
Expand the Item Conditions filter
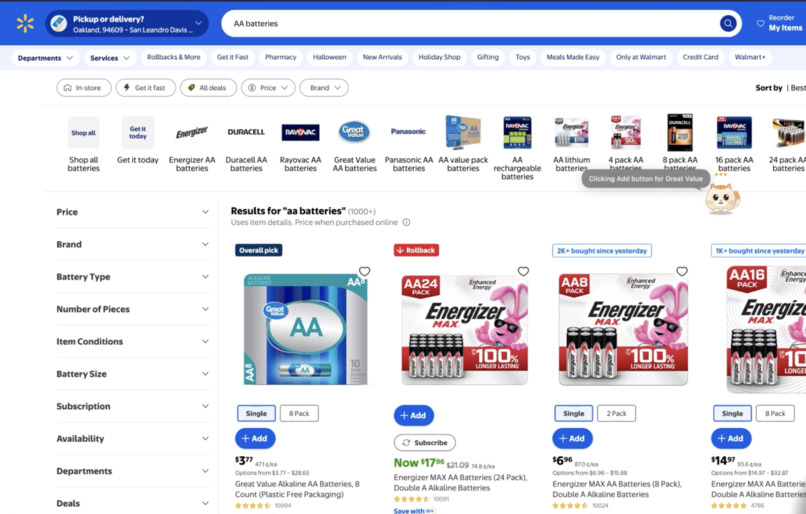coord(133,341)
